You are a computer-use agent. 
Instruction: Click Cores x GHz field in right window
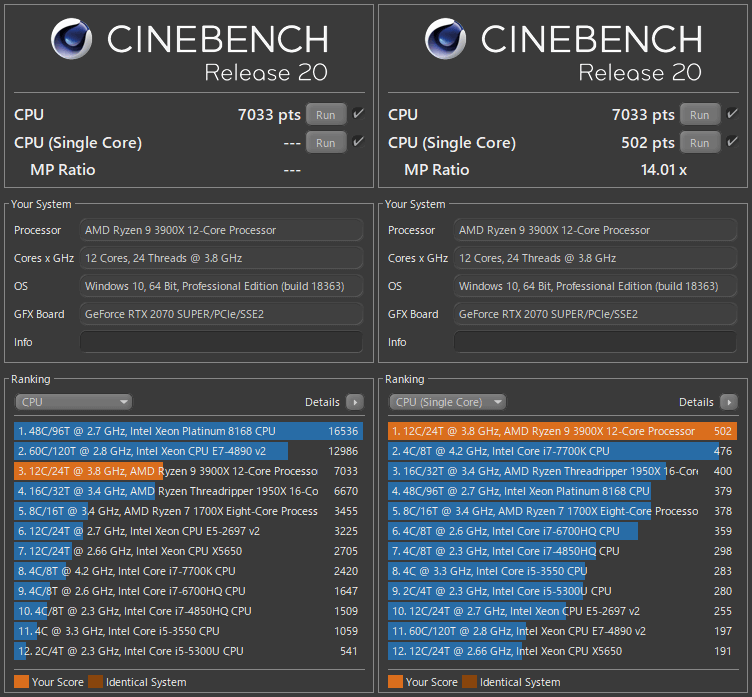(x=595, y=258)
